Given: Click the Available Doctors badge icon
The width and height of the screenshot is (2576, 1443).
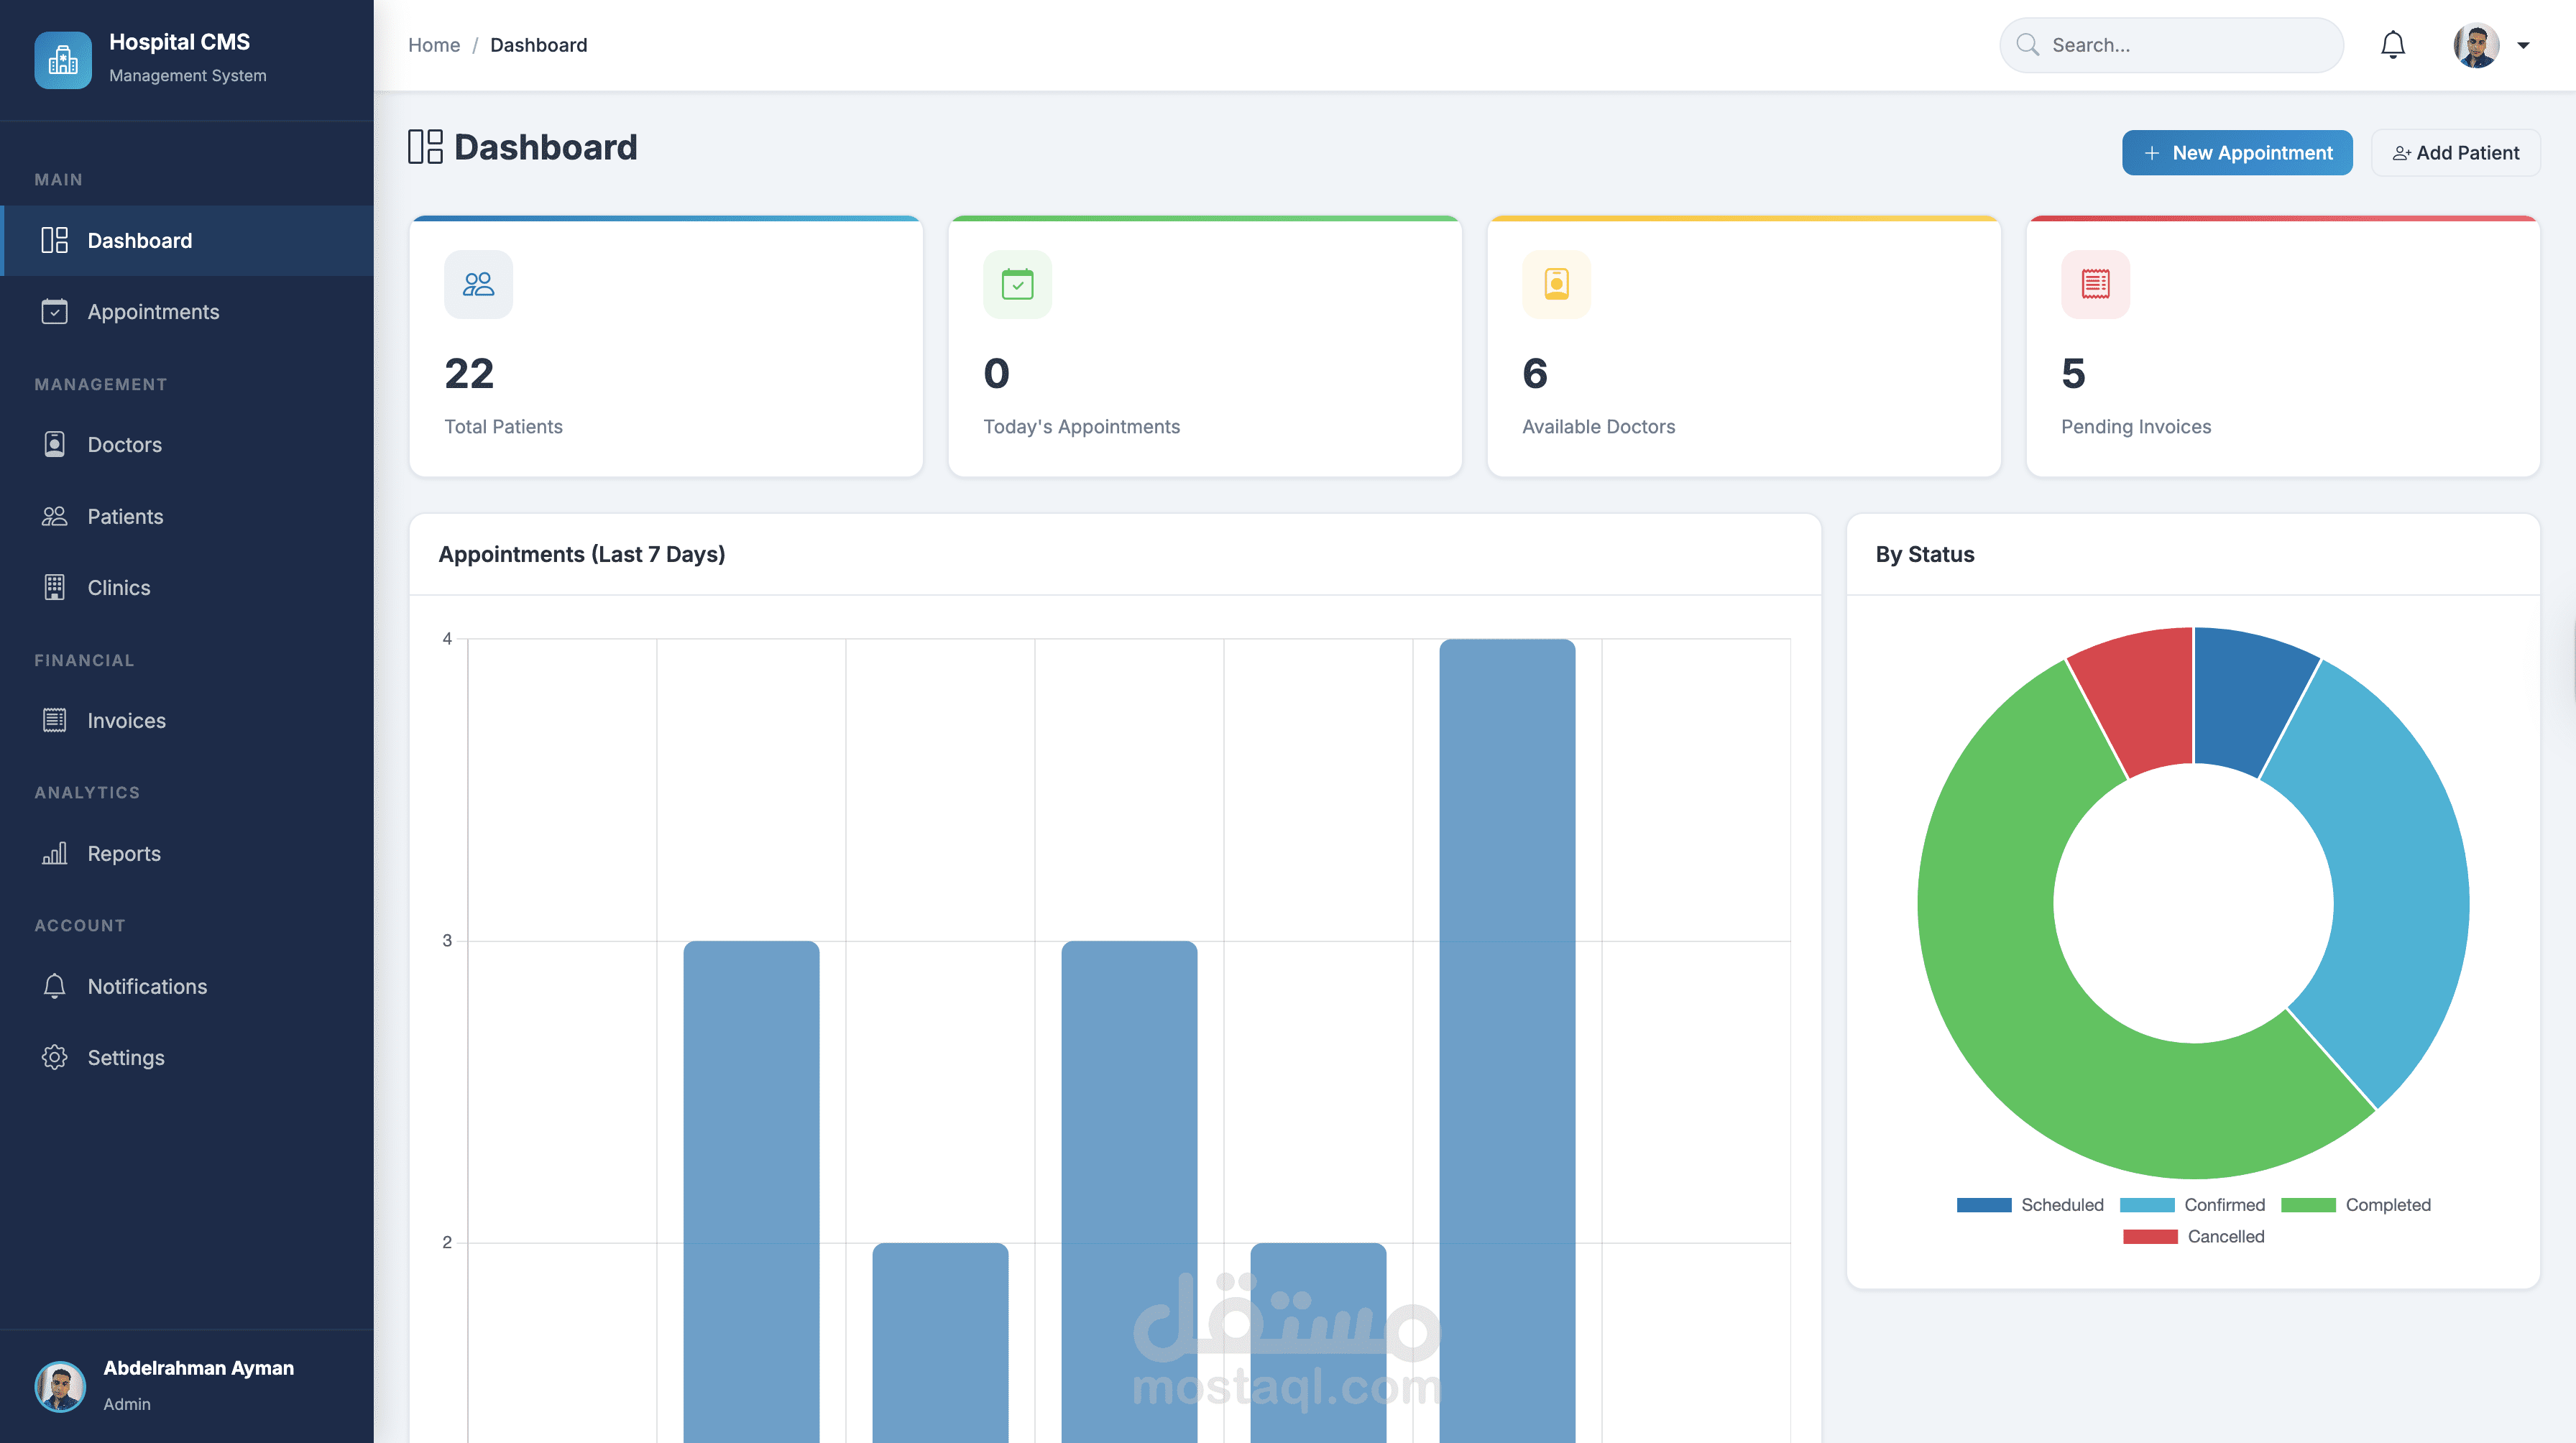Looking at the screenshot, I should click(1556, 284).
